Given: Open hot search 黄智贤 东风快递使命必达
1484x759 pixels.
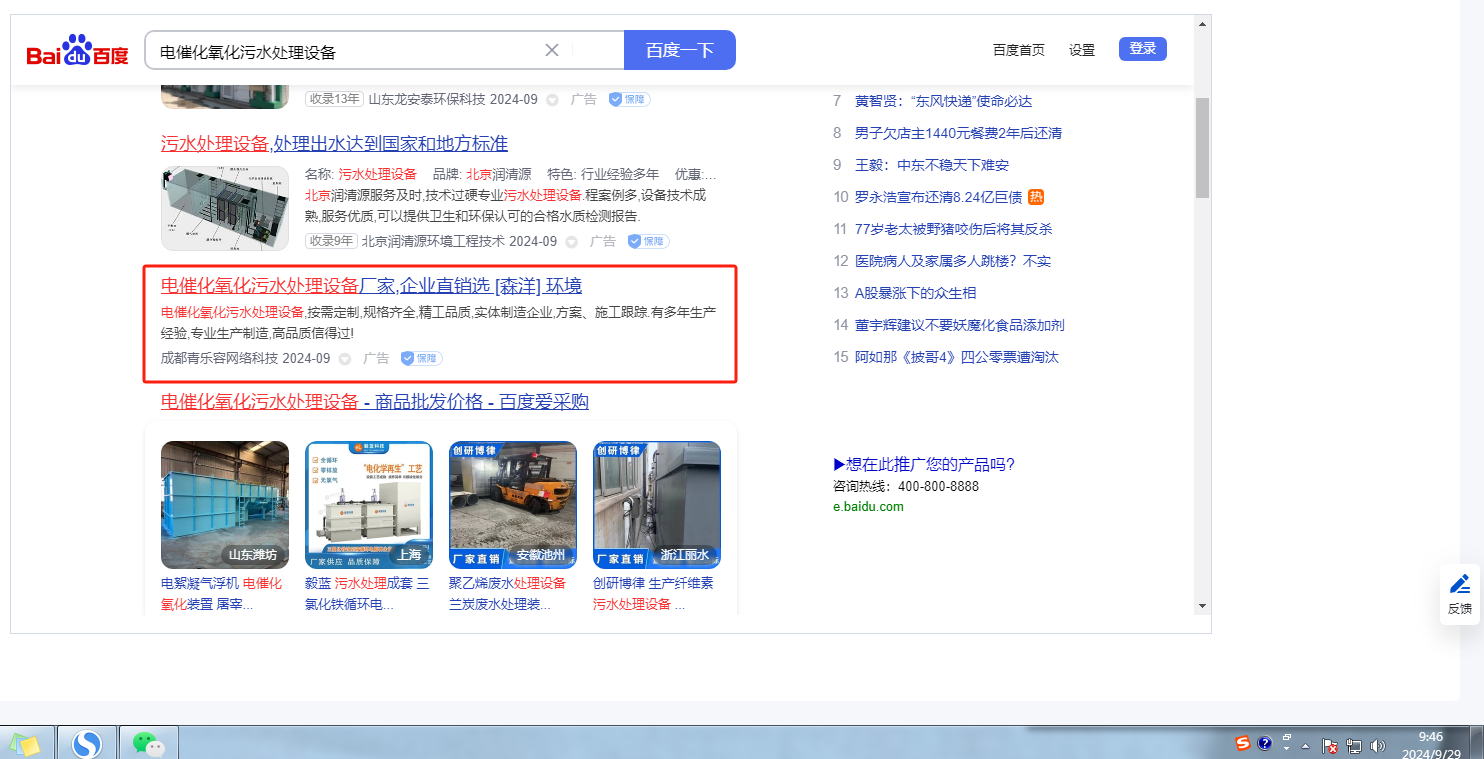Looking at the screenshot, I should (943, 101).
